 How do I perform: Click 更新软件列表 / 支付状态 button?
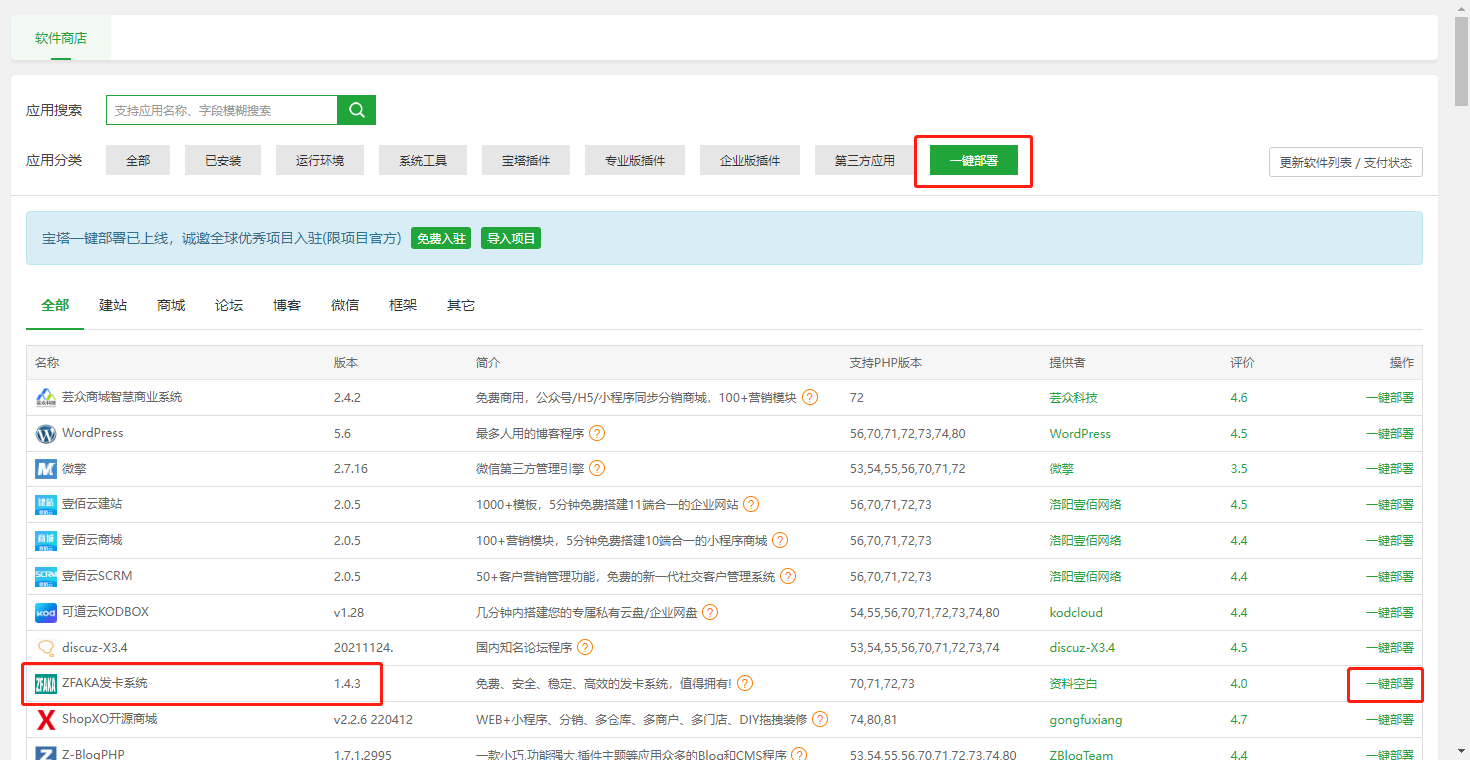pyautogui.click(x=1345, y=162)
